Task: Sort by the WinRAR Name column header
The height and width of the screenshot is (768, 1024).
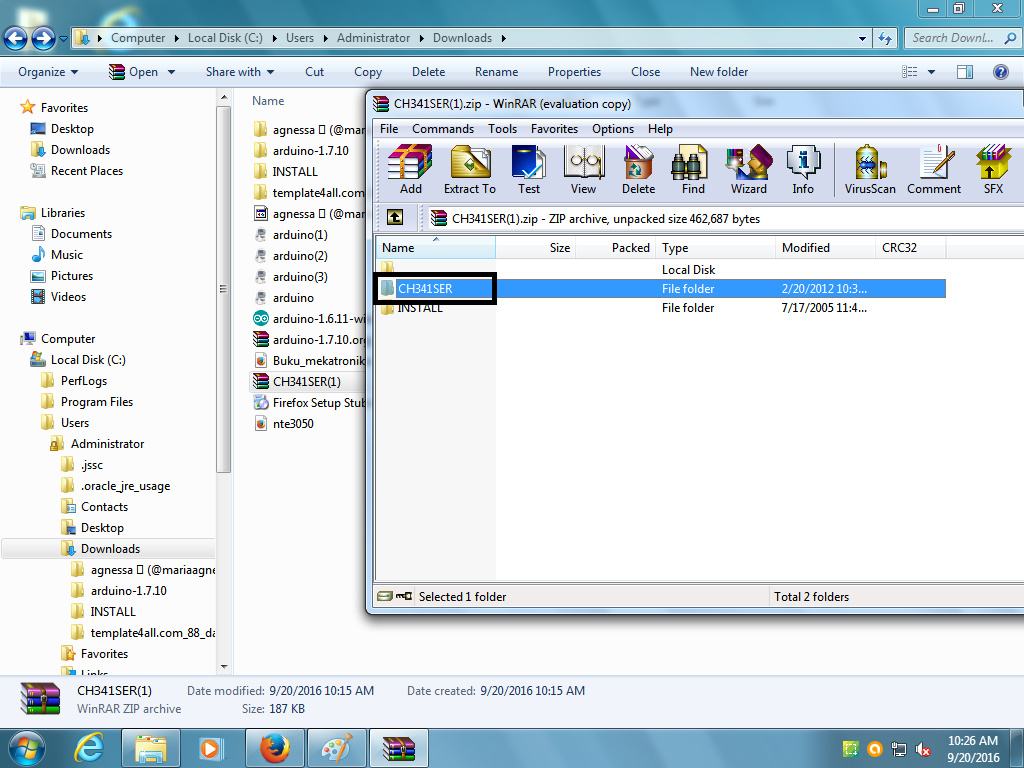Action: [435, 248]
